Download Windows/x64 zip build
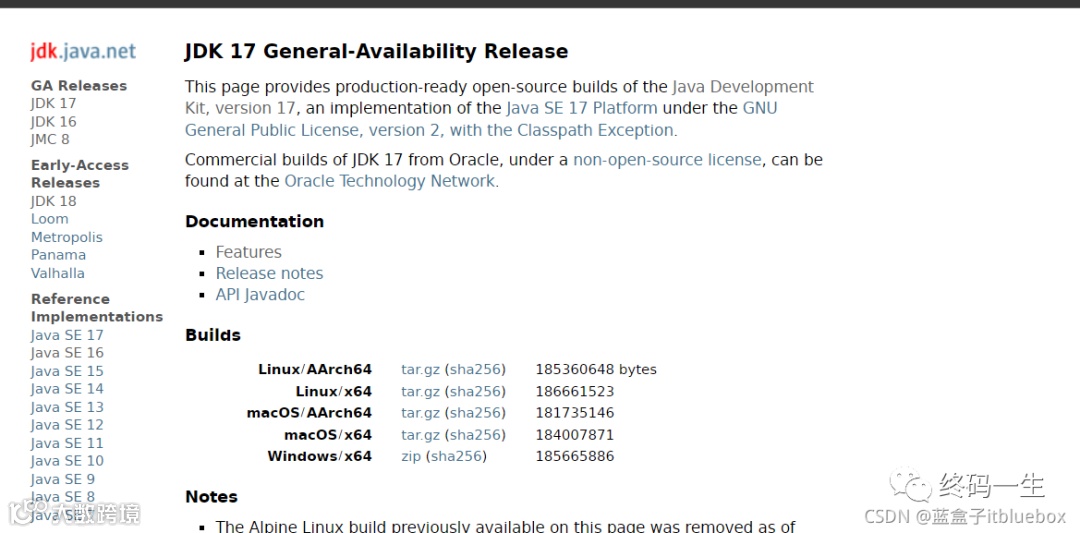Viewport: 1080px width, 533px height. (x=411, y=456)
